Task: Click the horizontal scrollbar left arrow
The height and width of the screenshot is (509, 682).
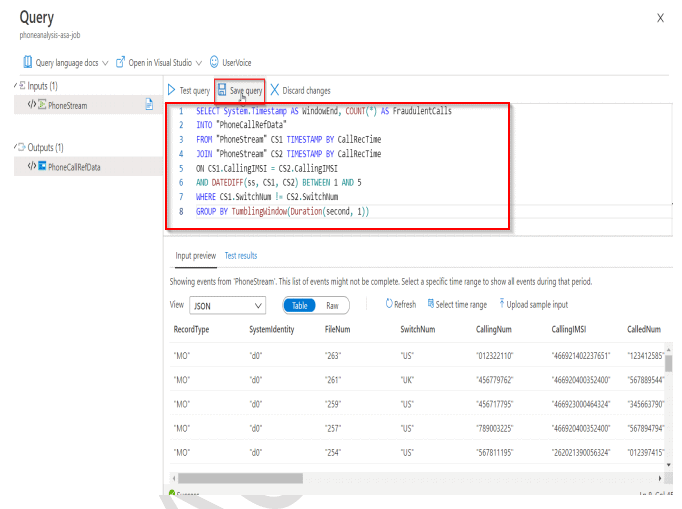Action: (174, 479)
